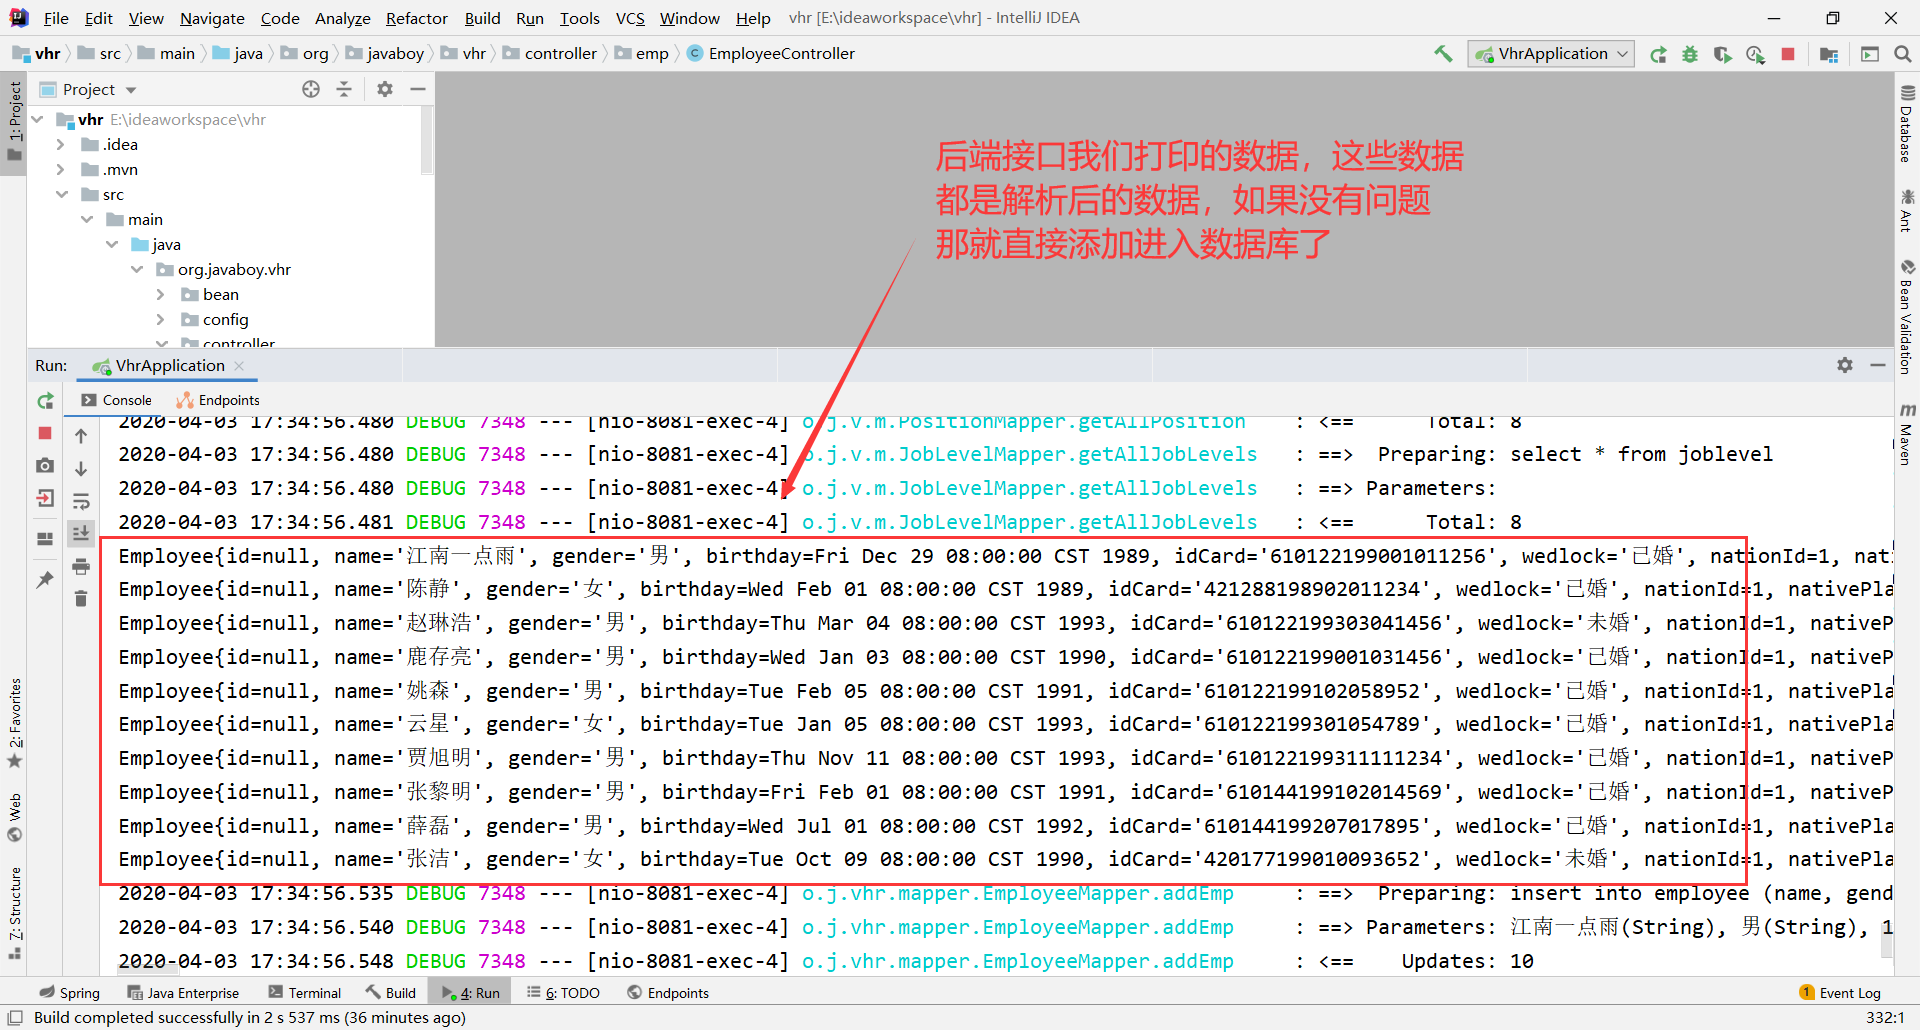Clear all console output trash icon
Image resolution: width=1920 pixels, height=1030 pixels.
click(x=81, y=598)
